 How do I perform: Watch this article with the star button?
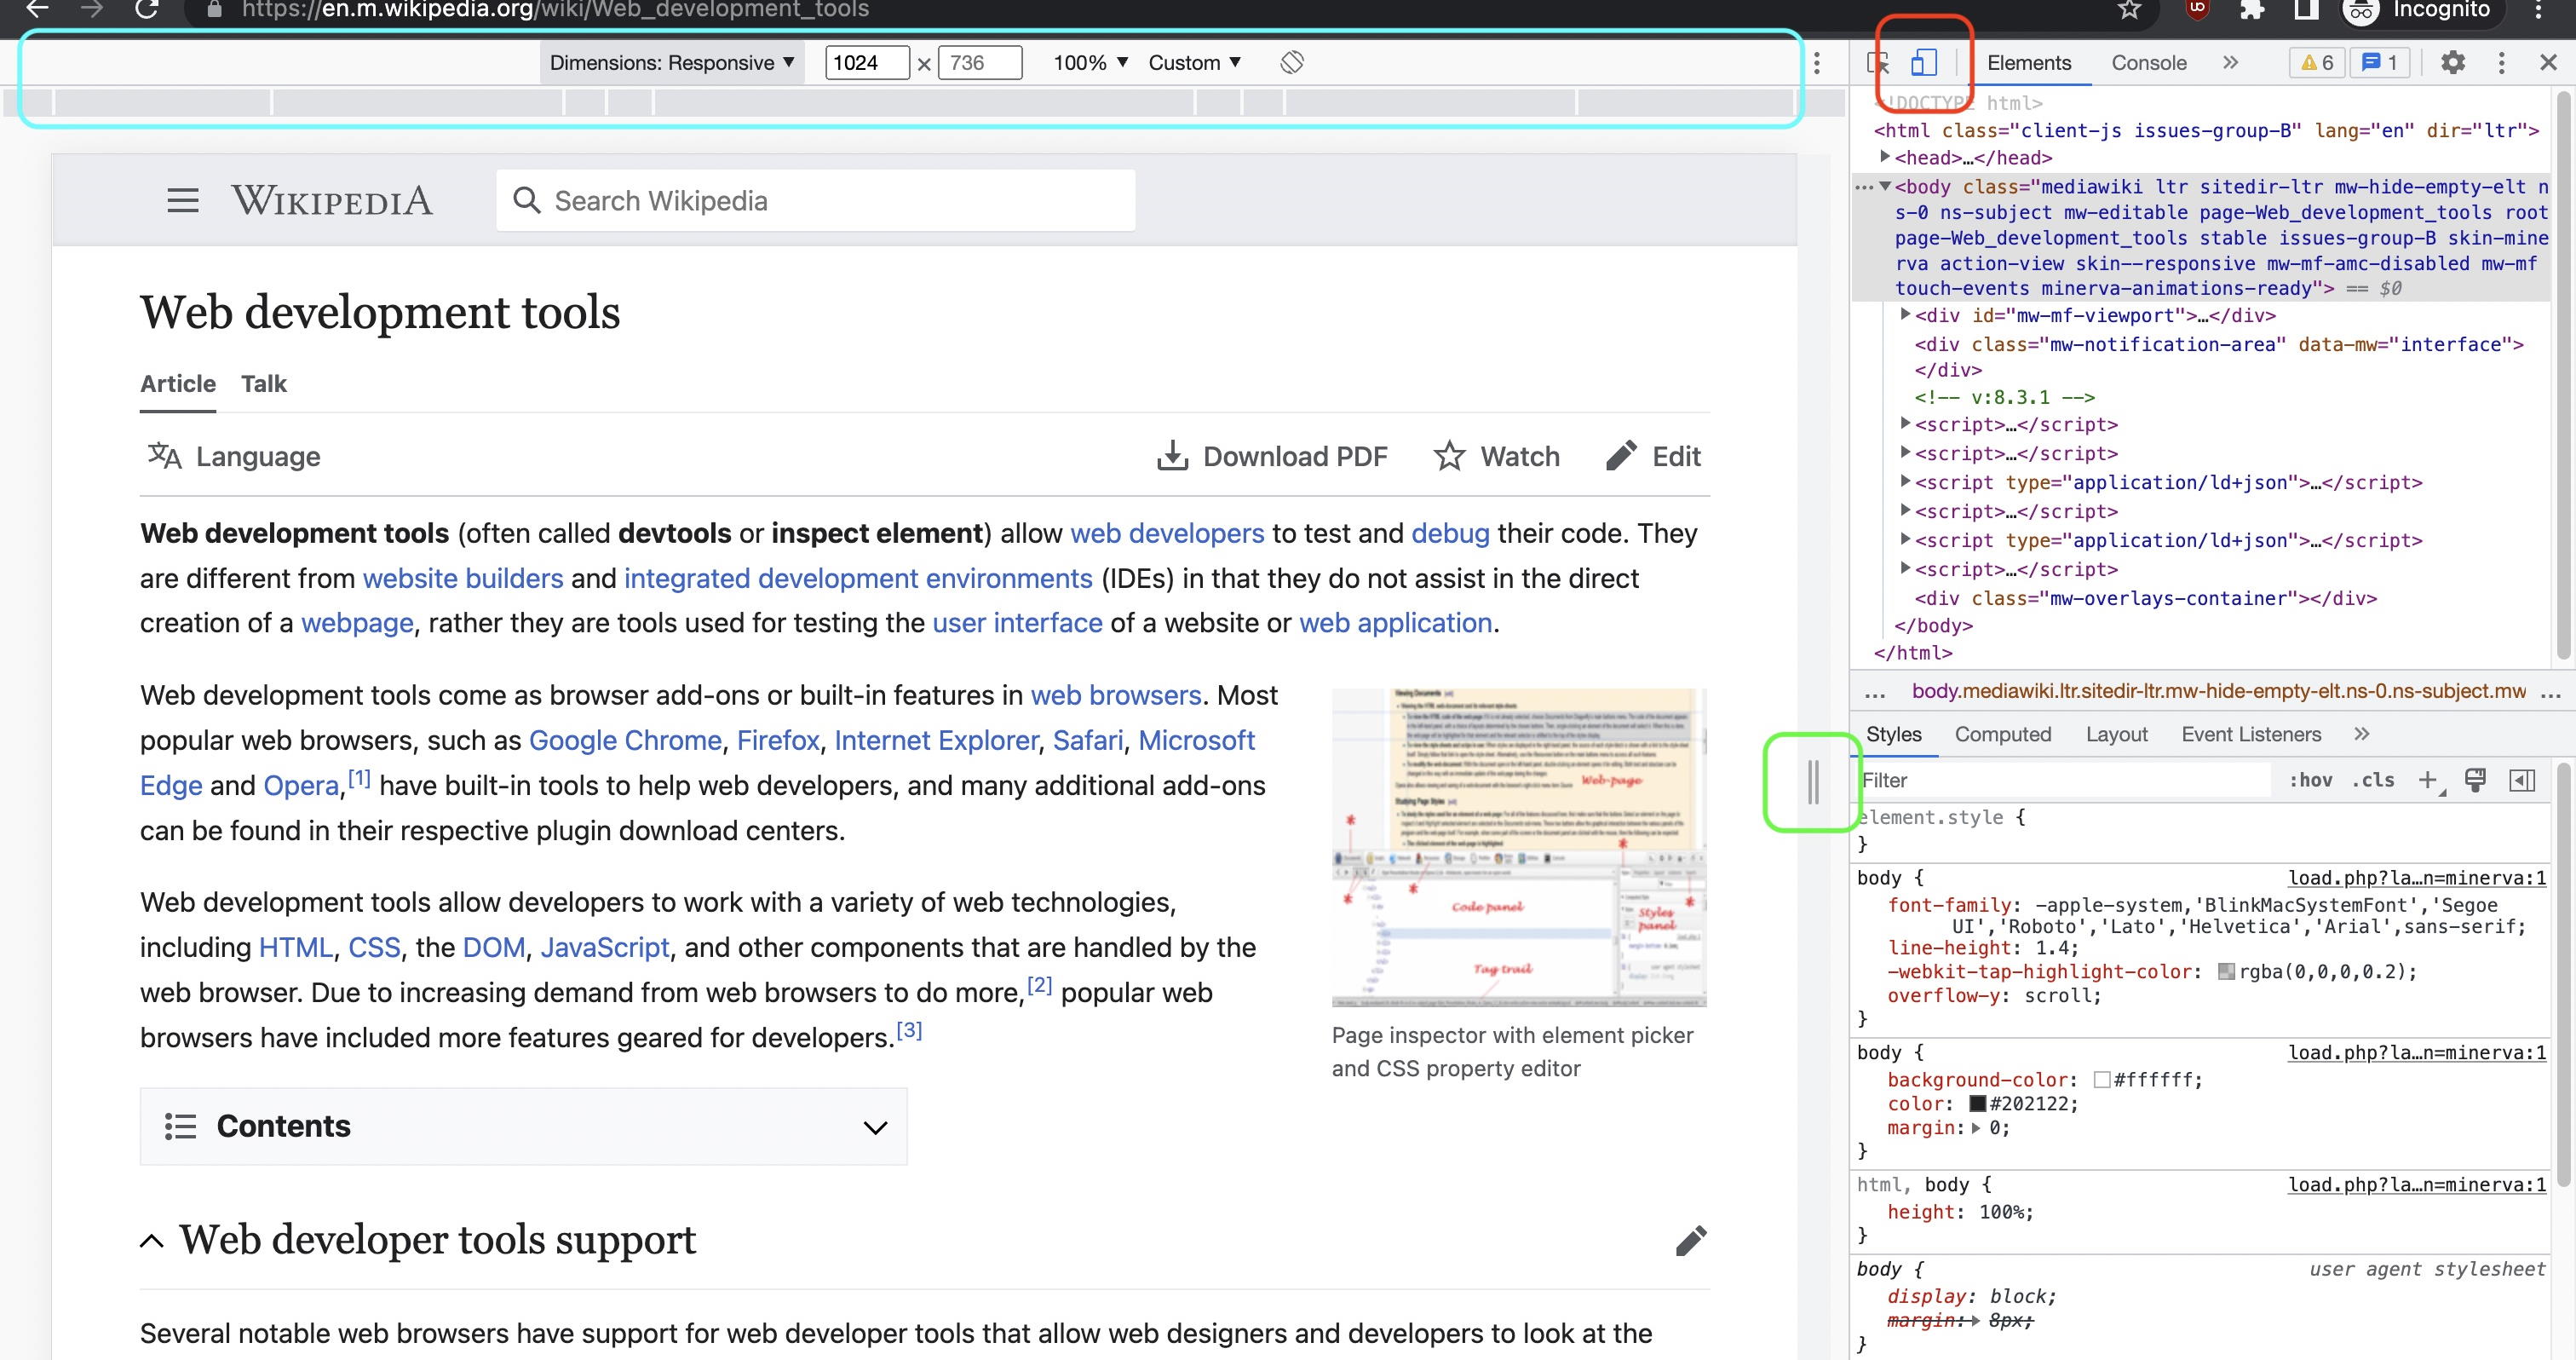(x=1496, y=456)
